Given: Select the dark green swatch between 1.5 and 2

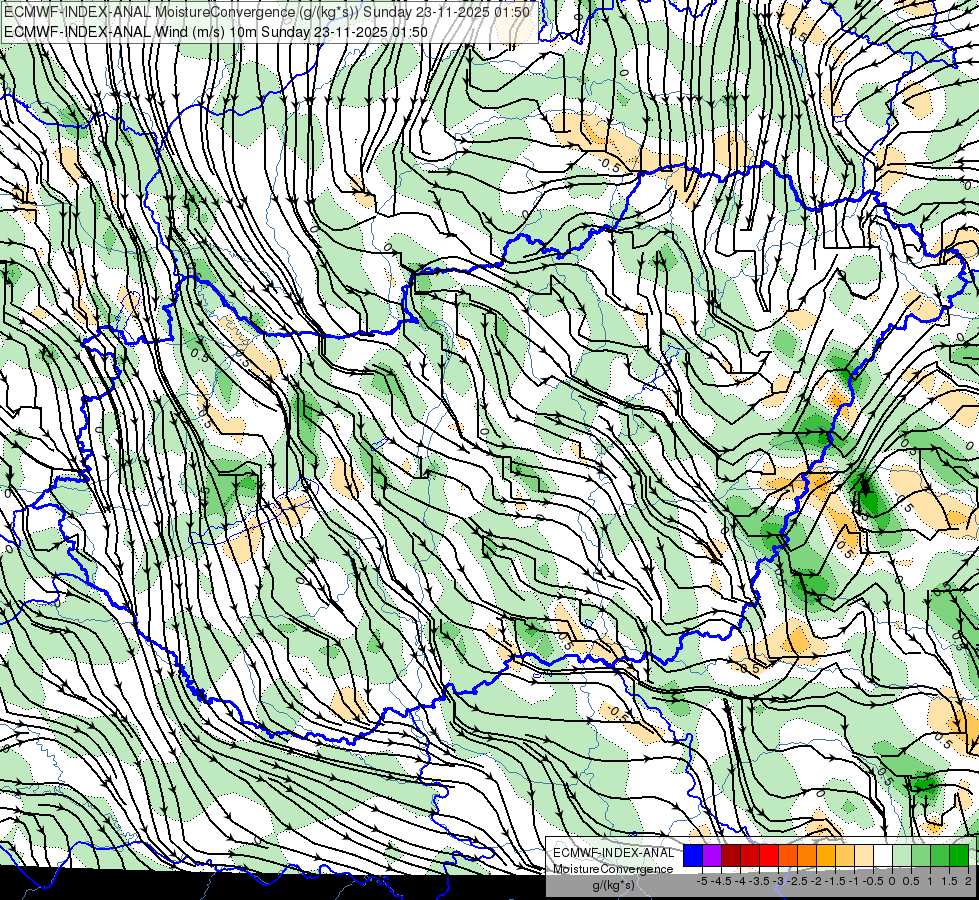Looking at the screenshot, I should [959, 855].
